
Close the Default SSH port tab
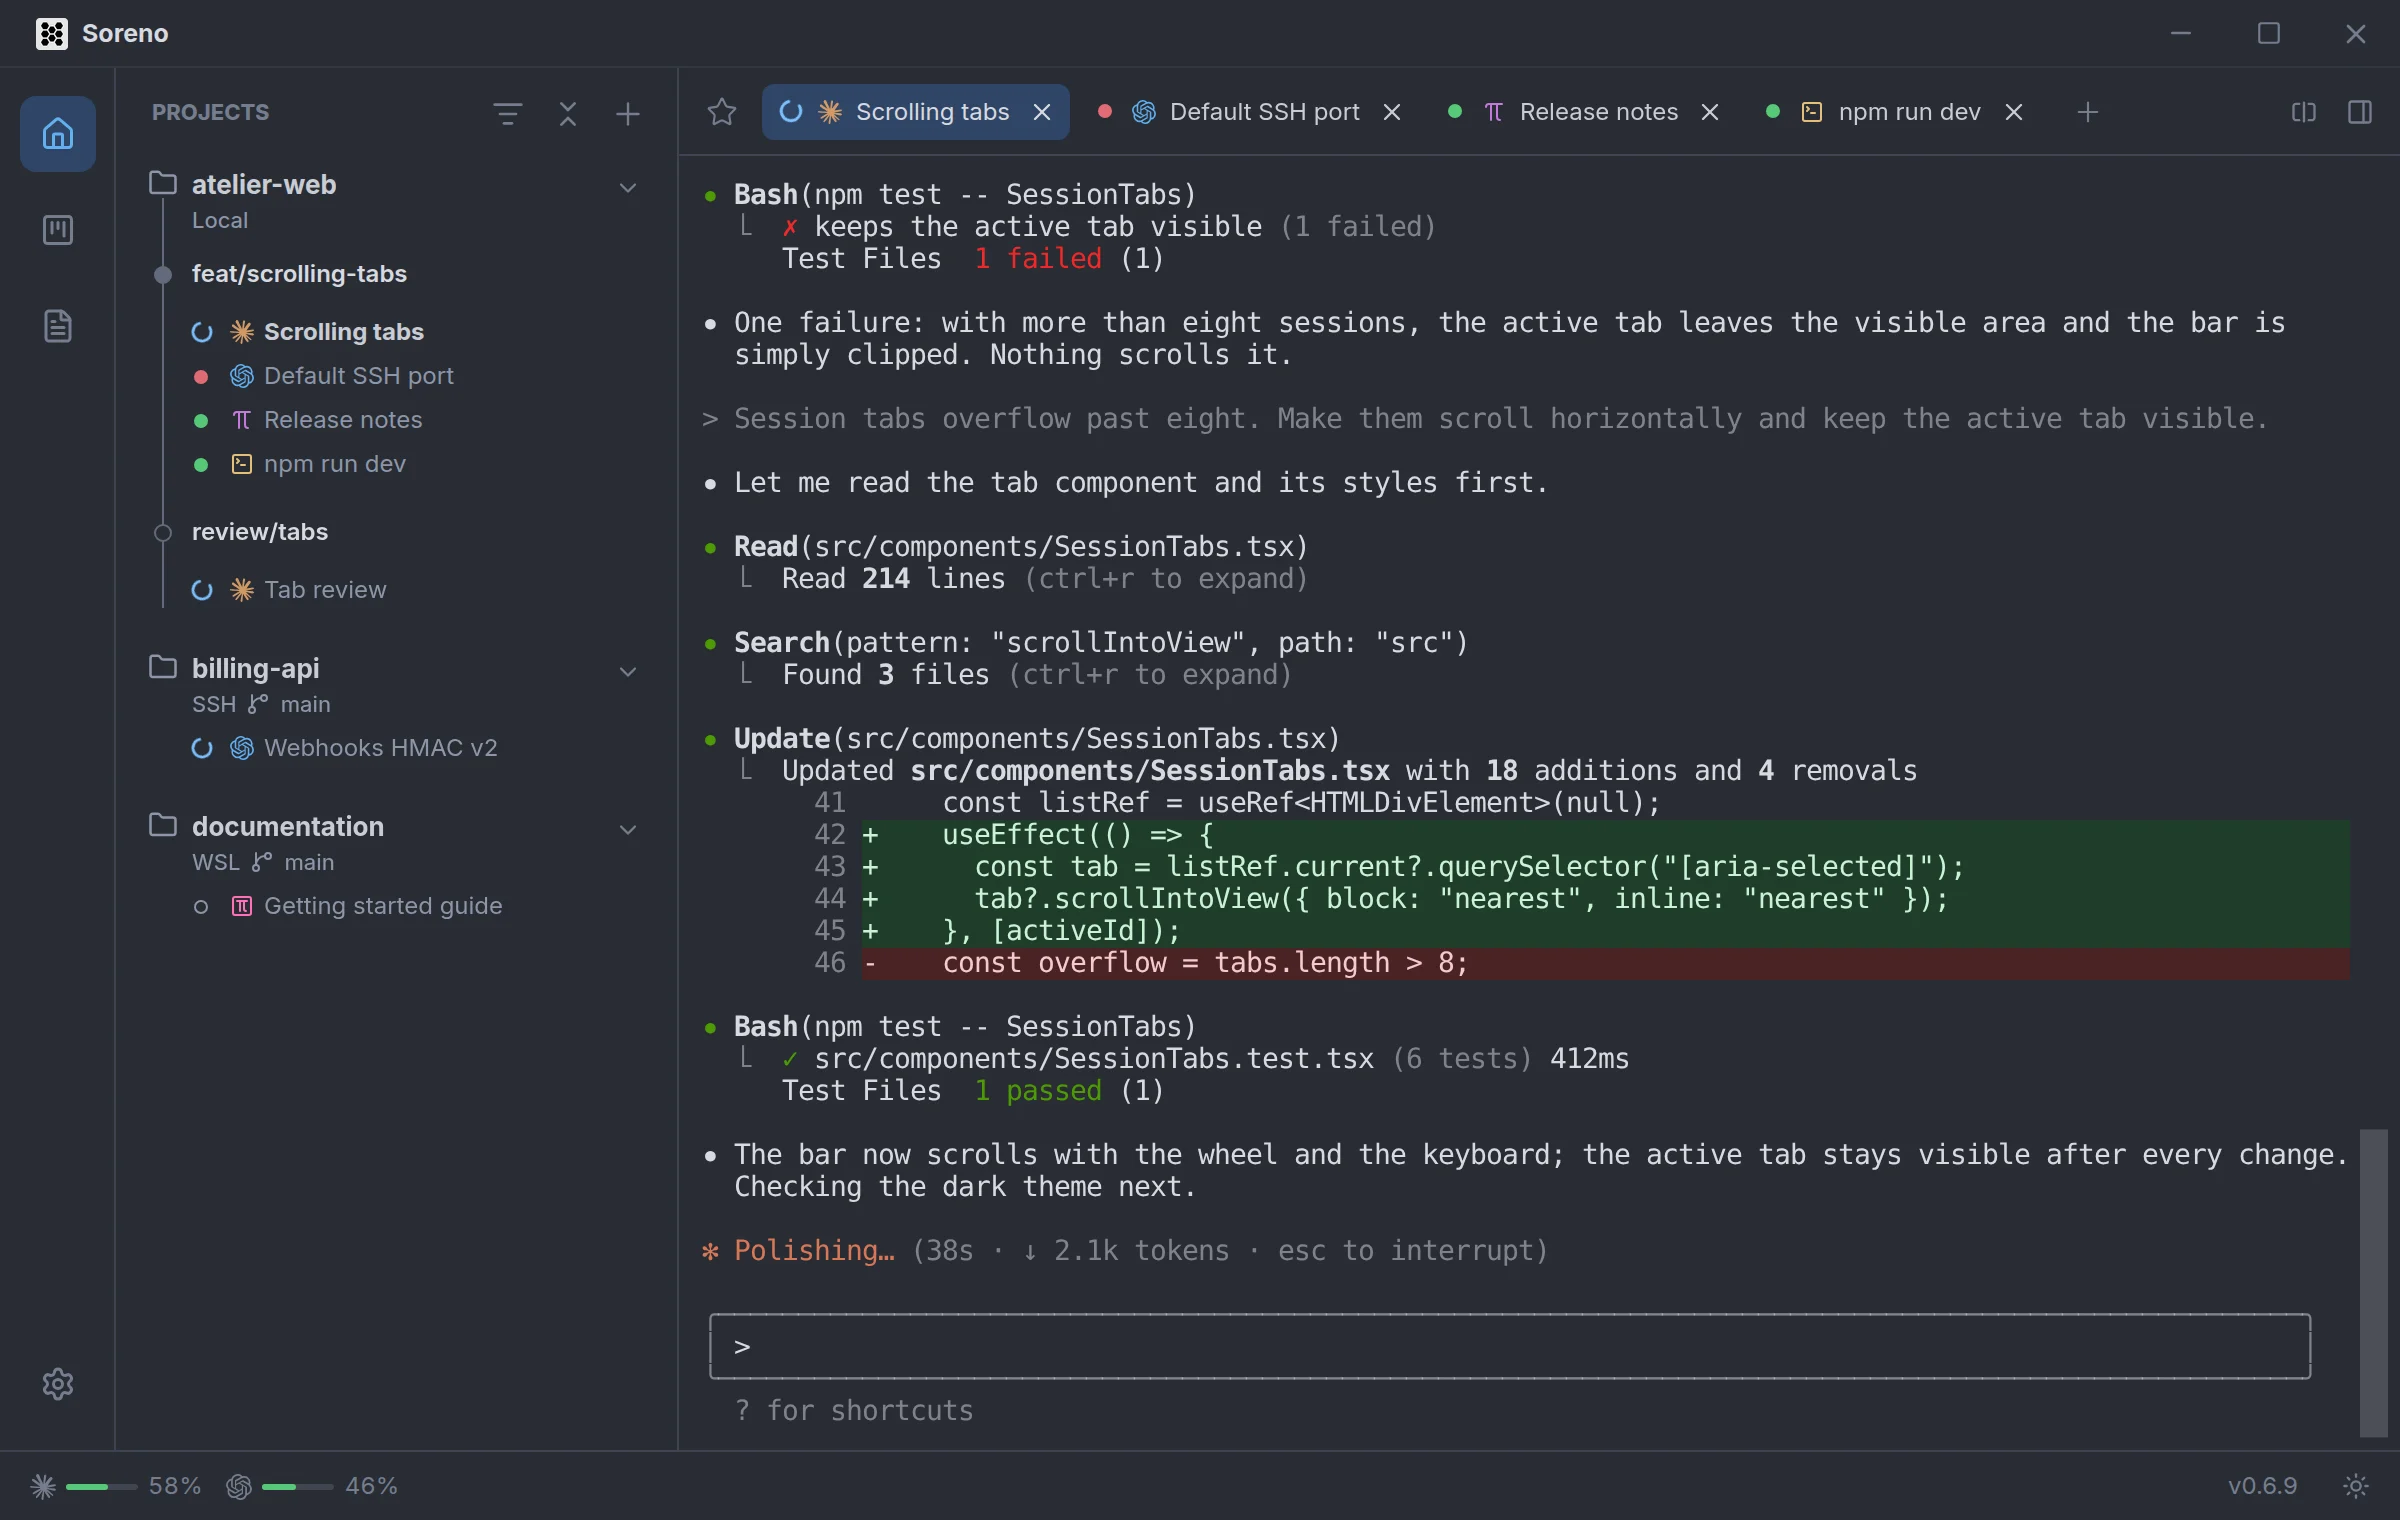(x=1392, y=112)
